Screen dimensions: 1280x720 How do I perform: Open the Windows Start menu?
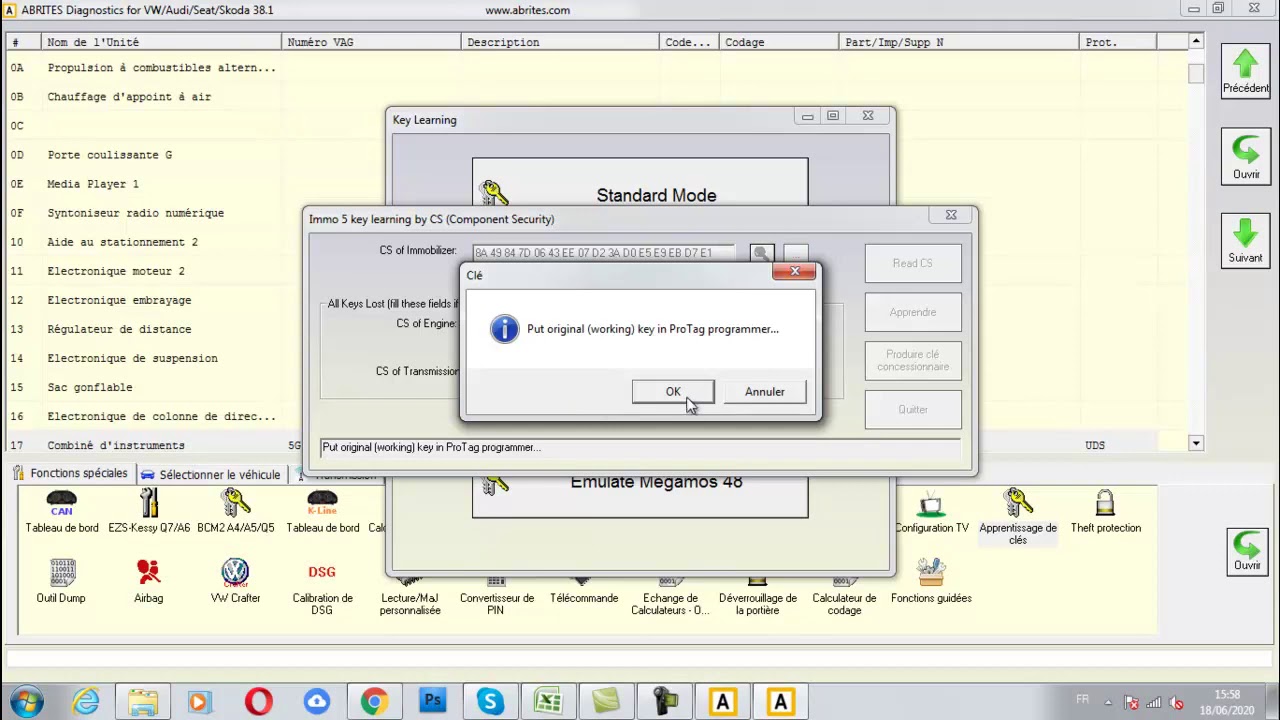point(27,702)
